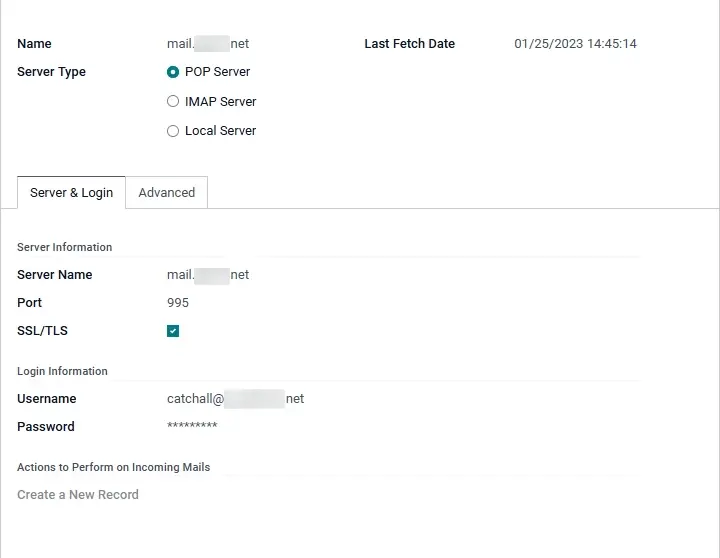Click the Name field value at top
The image size is (720, 558).
208,44
